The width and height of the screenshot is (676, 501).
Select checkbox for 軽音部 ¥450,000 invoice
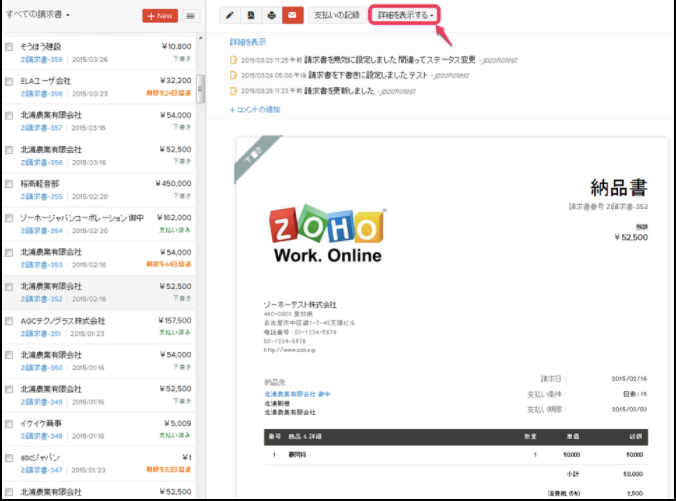[x=9, y=184]
